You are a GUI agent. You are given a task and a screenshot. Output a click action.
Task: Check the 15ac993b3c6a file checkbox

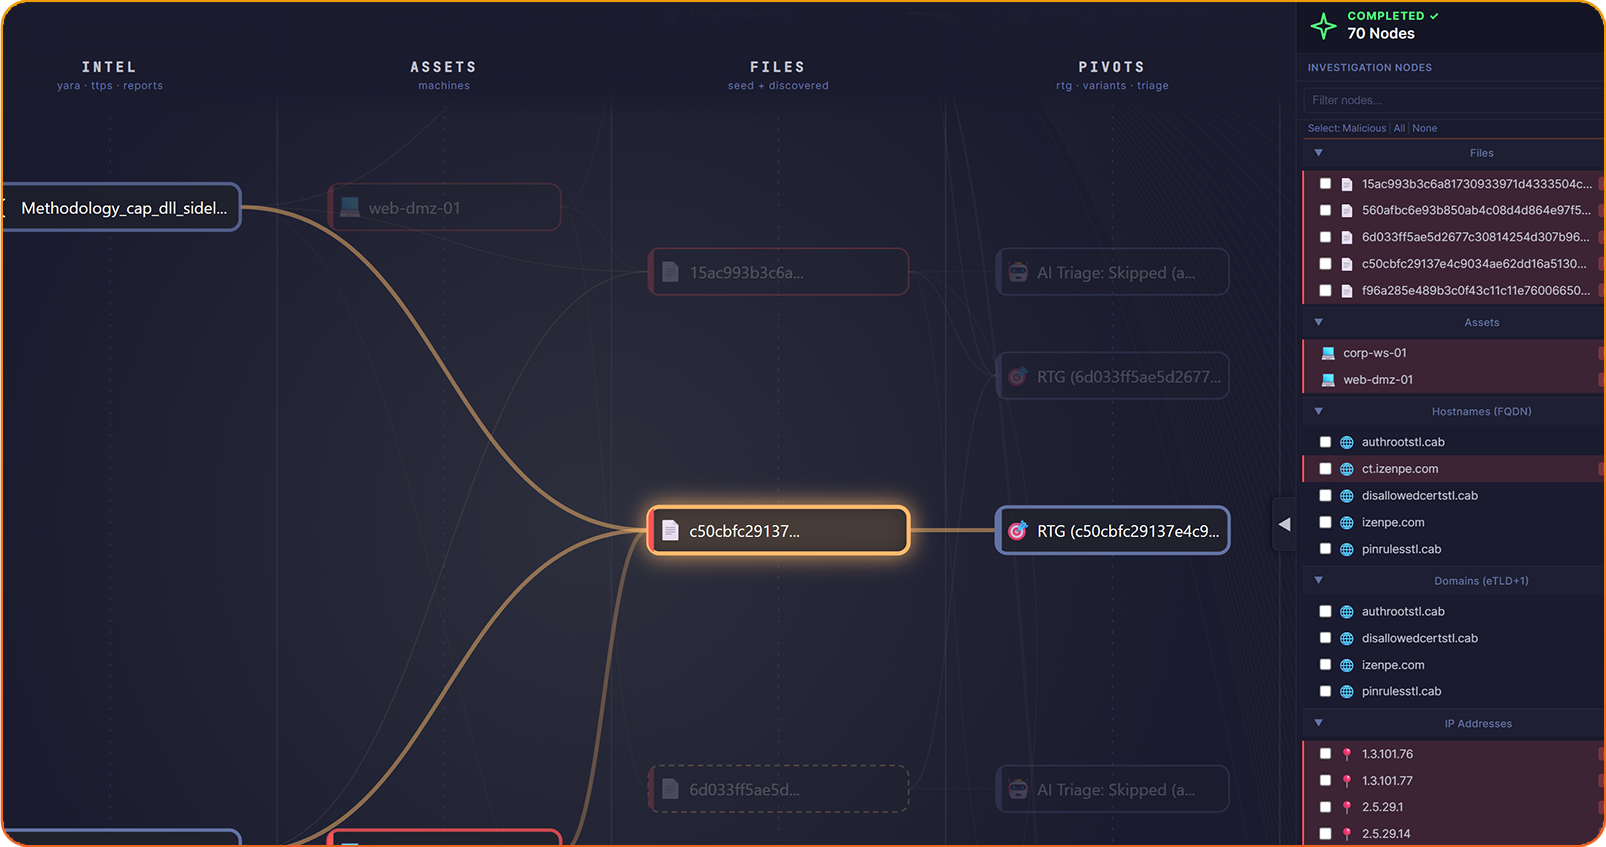(x=1325, y=184)
